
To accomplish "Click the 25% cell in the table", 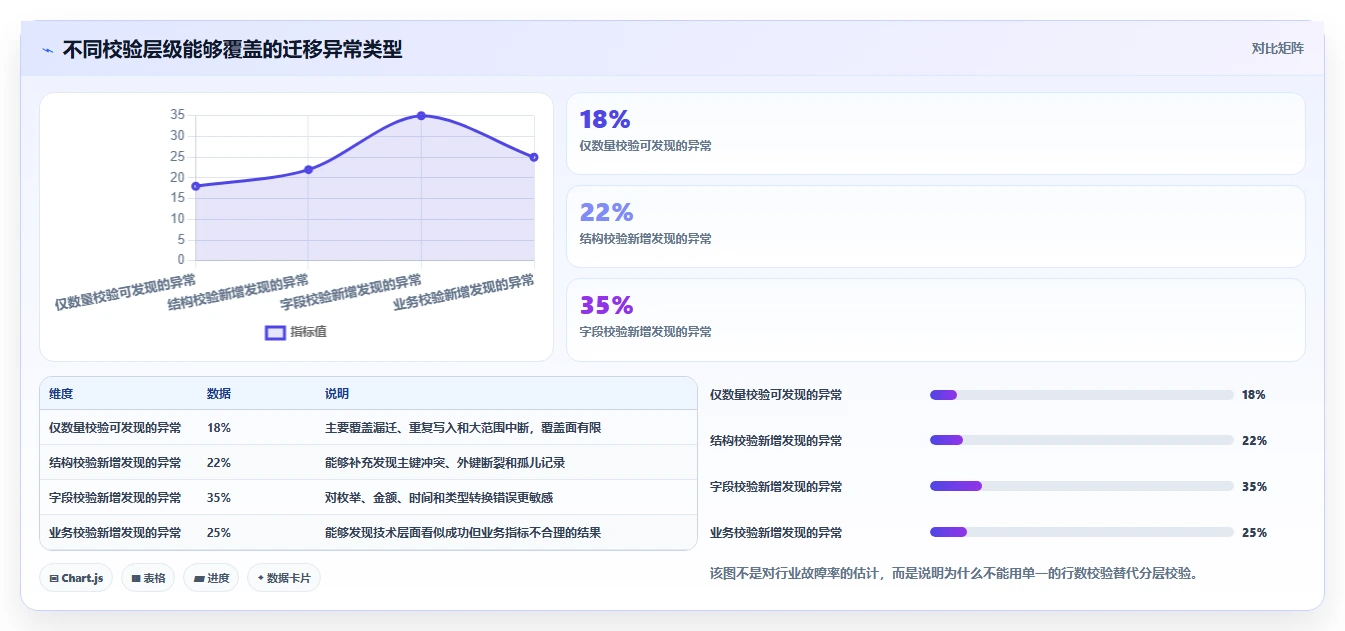I will 219,533.
